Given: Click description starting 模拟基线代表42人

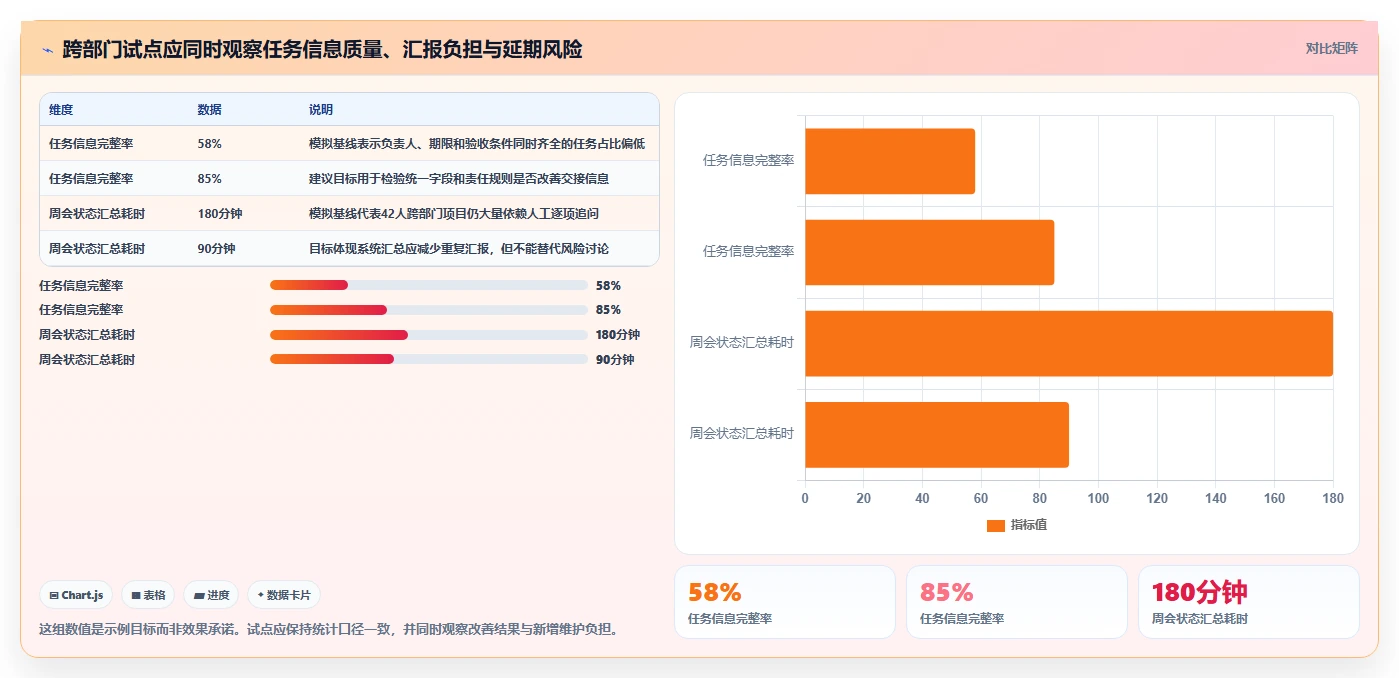Looking at the screenshot, I should [x=454, y=214].
